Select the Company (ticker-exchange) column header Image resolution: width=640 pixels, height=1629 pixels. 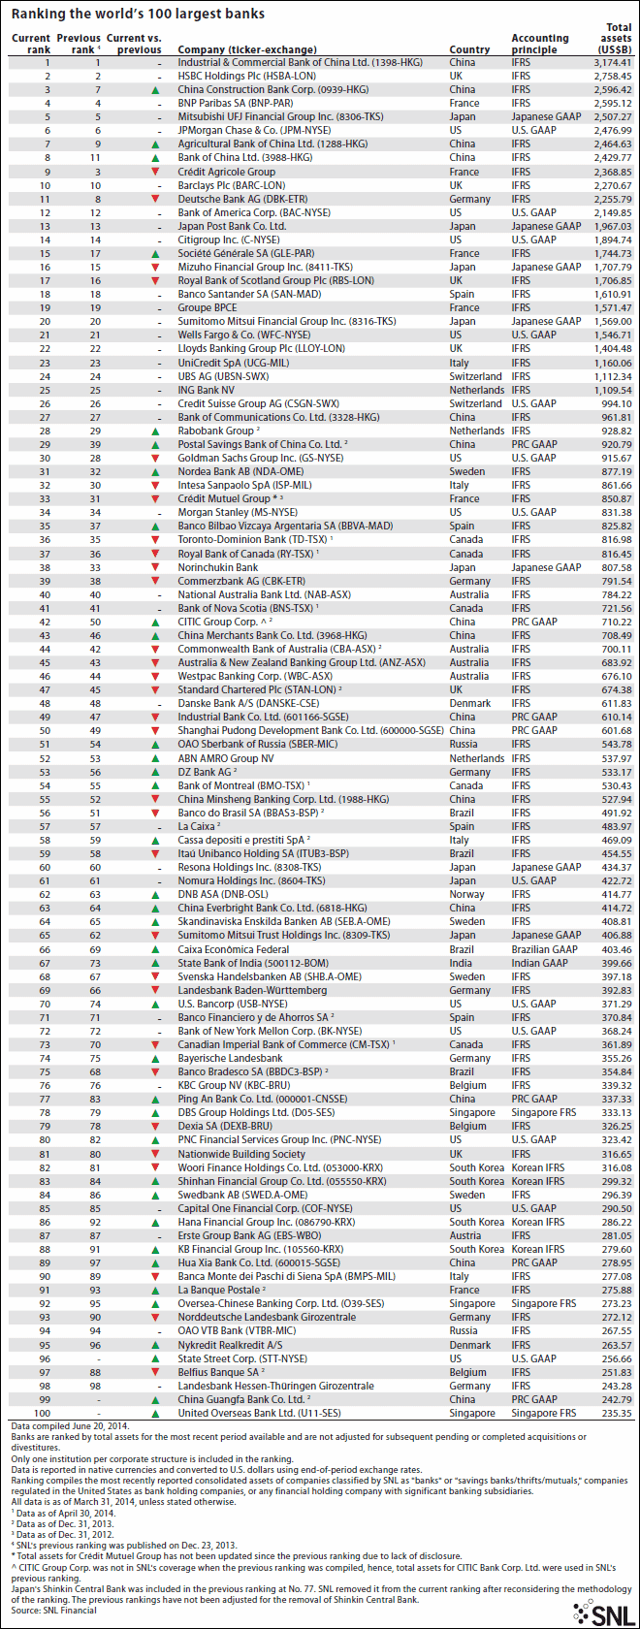240,49
